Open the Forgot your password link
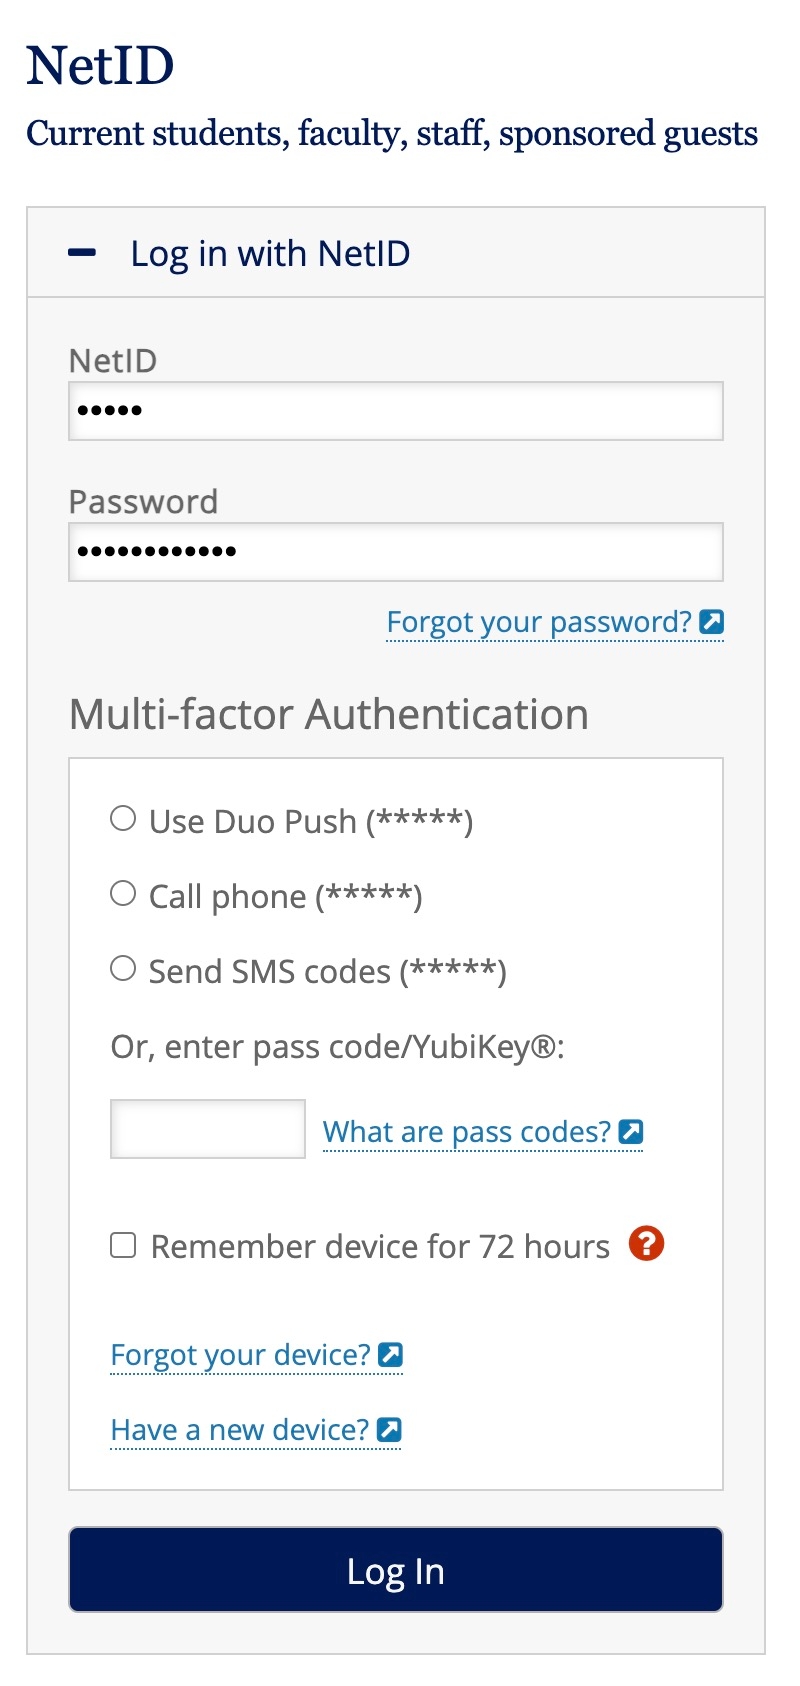The height and width of the screenshot is (1686, 800). pyautogui.click(x=539, y=622)
